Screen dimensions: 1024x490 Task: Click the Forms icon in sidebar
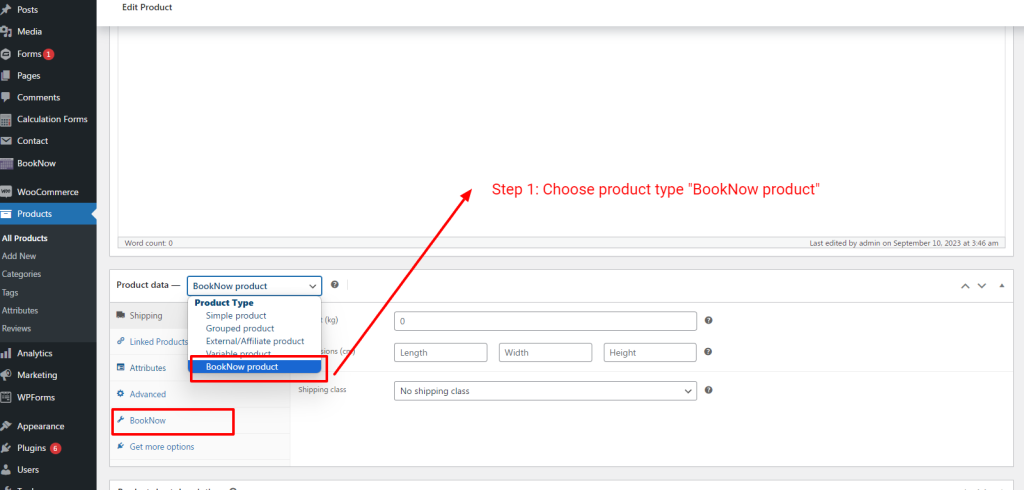6,54
